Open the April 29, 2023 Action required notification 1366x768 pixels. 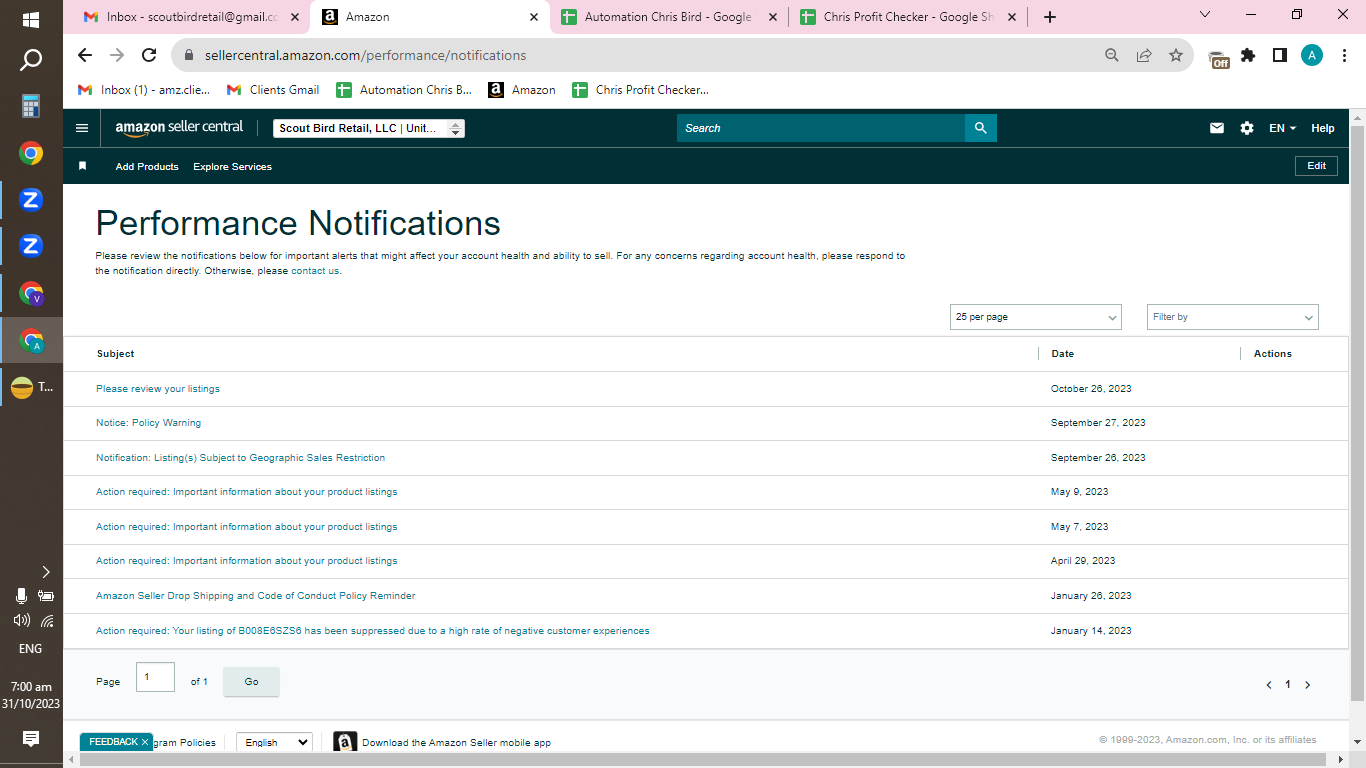[246, 561]
